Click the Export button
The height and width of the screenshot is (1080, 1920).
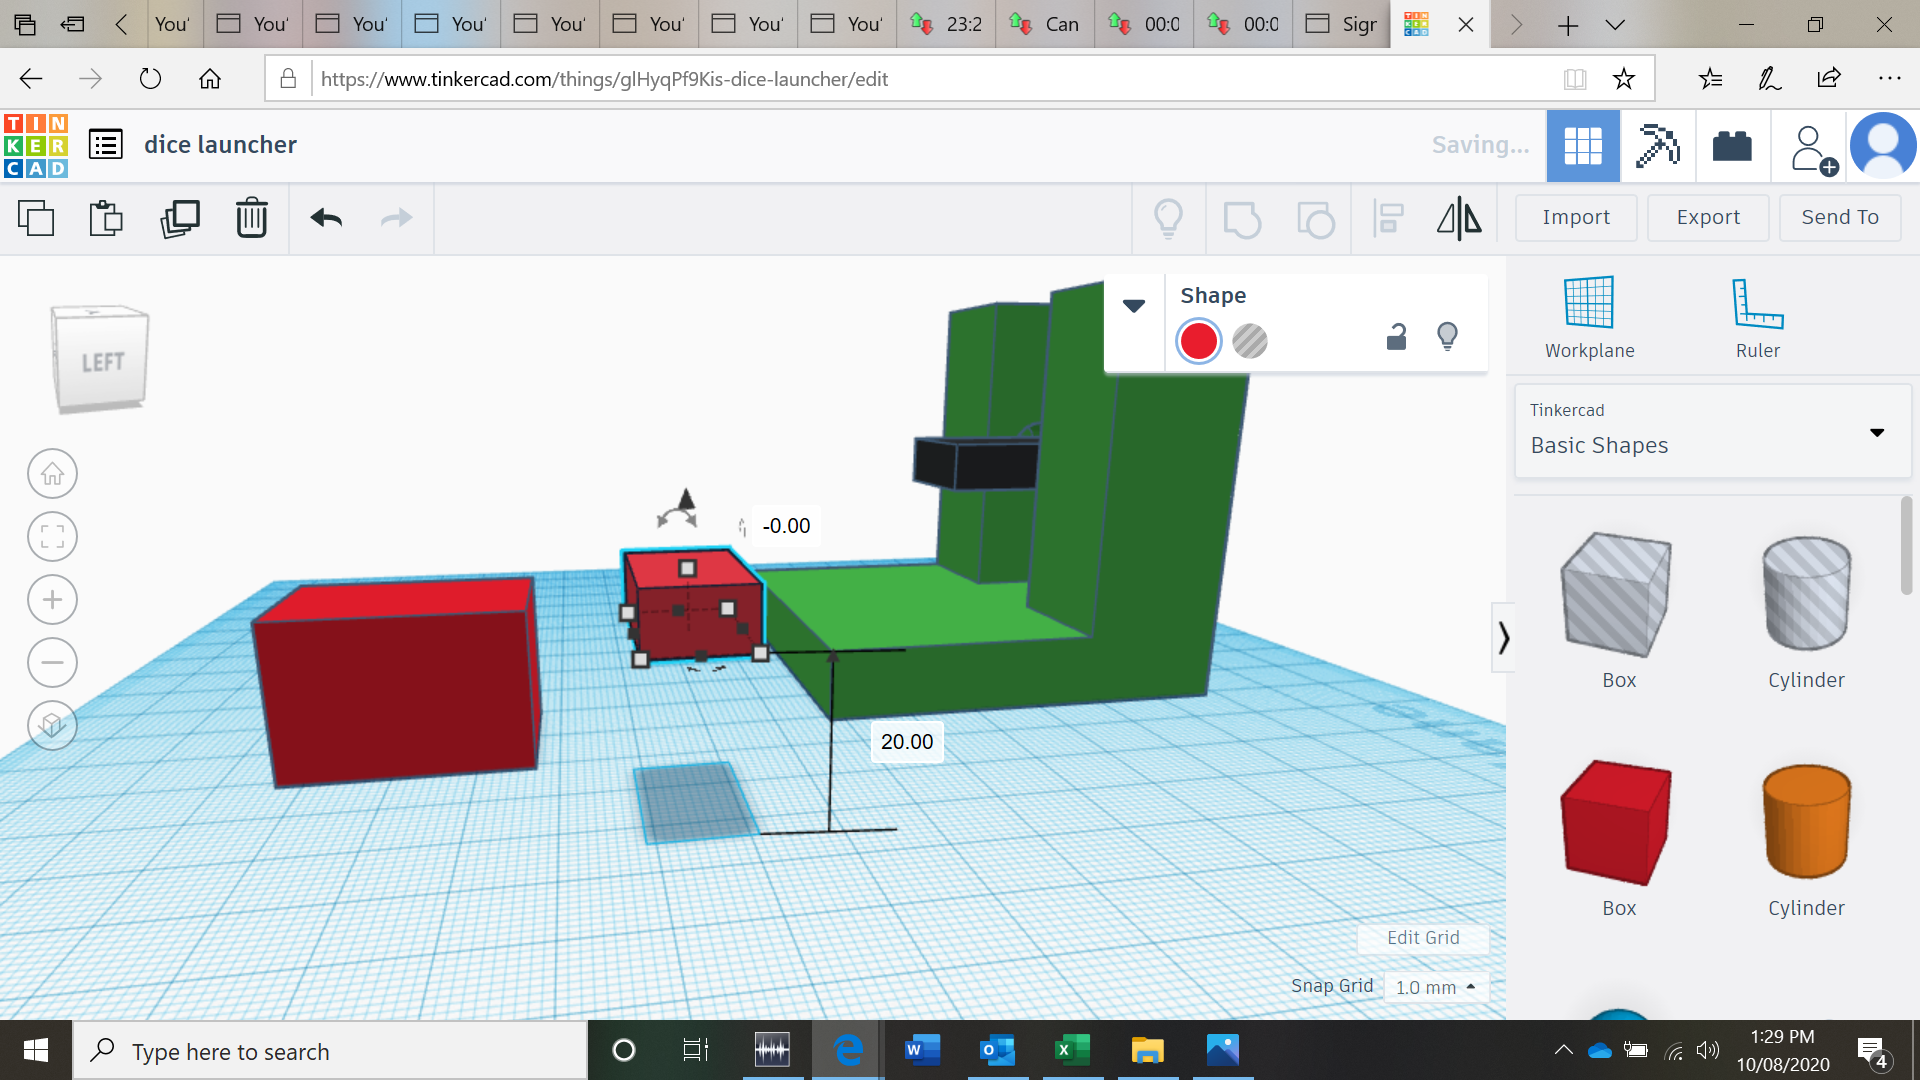coord(1708,217)
